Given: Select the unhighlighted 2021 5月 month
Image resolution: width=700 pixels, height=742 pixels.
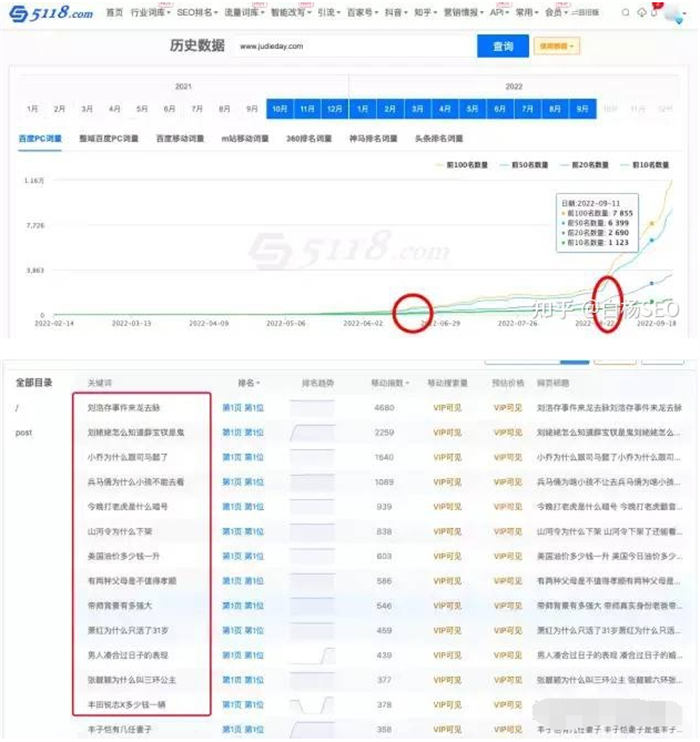Looking at the screenshot, I should pyautogui.click(x=142, y=109).
